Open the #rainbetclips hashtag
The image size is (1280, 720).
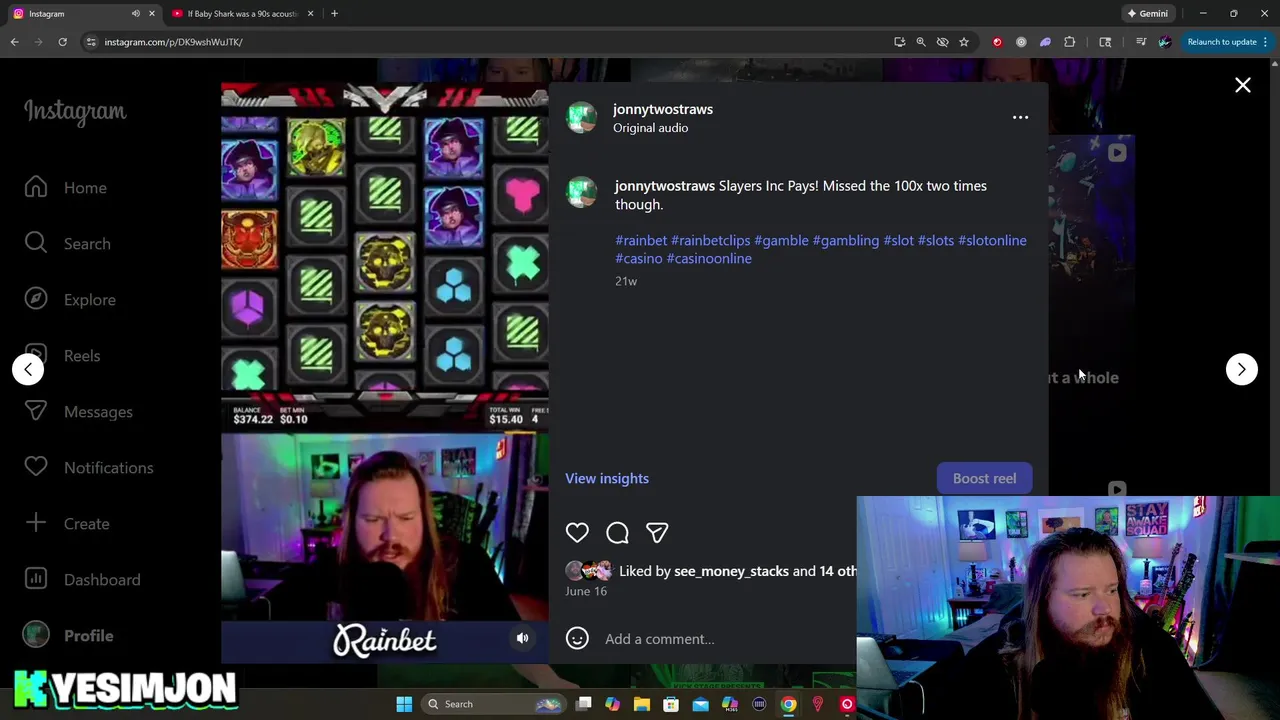[710, 240]
